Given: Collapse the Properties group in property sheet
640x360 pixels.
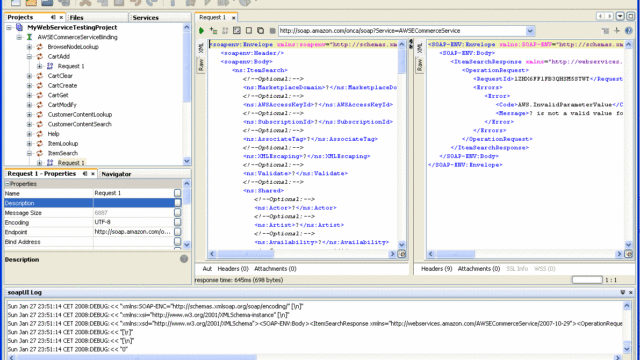Looking at the screenshot, I should (x=7, y=184).
